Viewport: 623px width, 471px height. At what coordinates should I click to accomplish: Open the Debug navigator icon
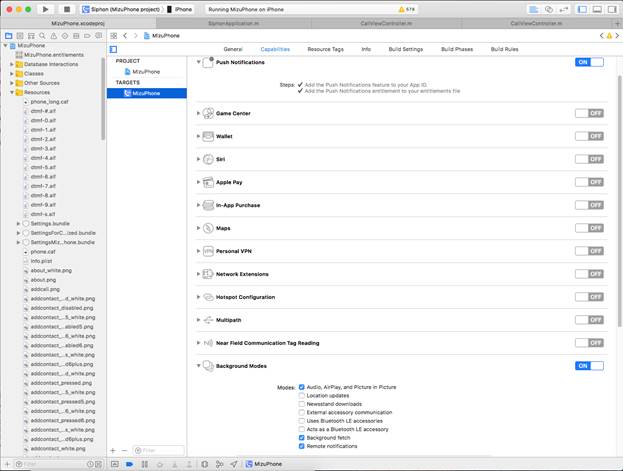coord(76,36)
